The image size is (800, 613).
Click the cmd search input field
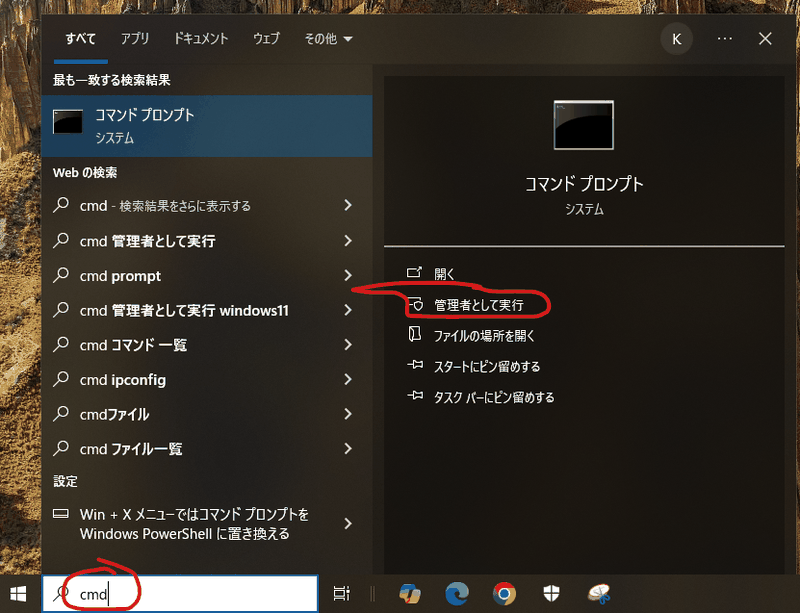point(180,594)
